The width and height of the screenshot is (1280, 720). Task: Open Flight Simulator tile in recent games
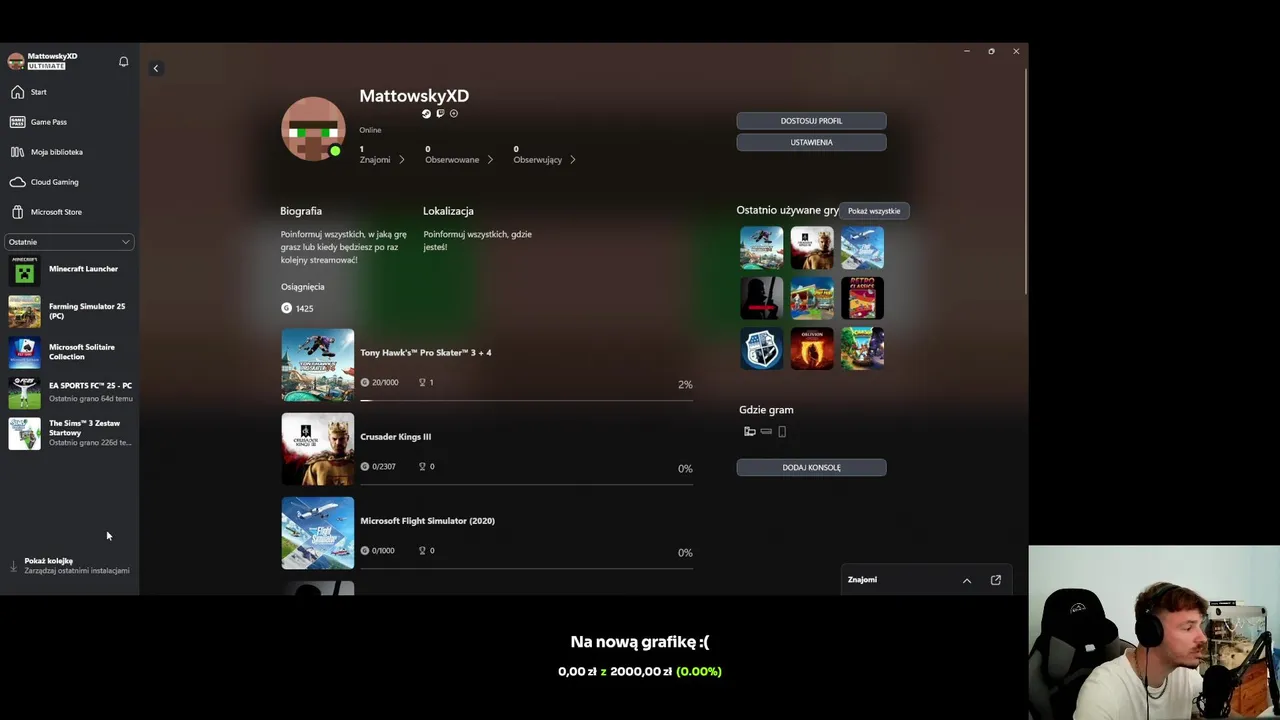click(862, 248)
